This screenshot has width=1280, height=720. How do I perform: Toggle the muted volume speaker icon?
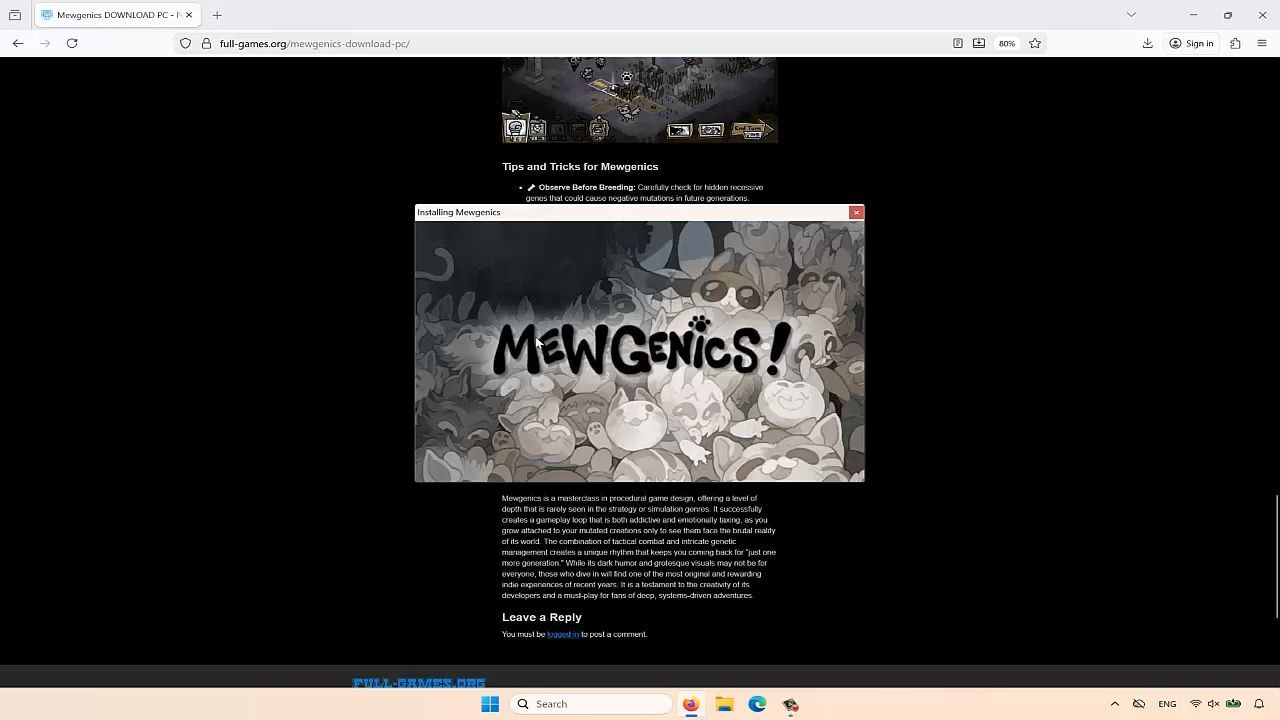click(x=1213, y=704)
